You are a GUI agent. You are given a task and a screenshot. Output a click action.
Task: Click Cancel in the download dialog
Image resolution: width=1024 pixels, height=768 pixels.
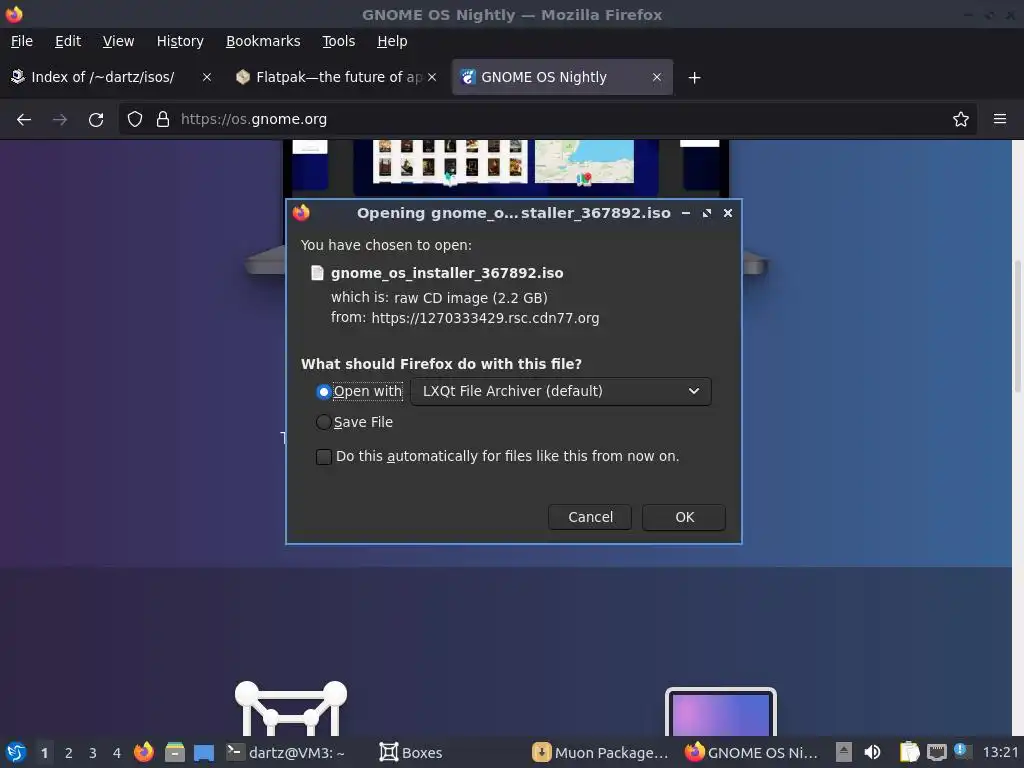[x=590, y=517]
